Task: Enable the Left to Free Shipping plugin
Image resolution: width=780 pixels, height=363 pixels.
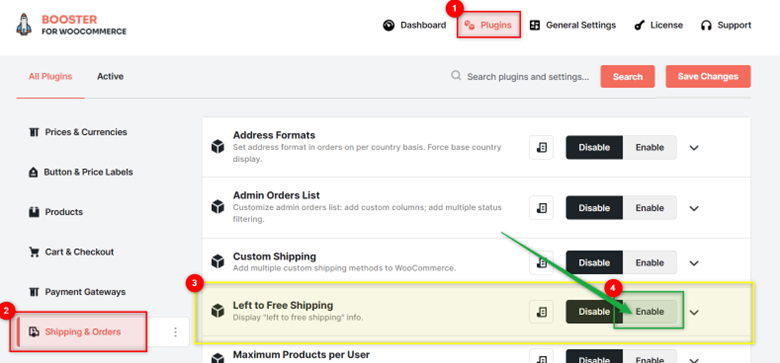Action: [650, 312]
